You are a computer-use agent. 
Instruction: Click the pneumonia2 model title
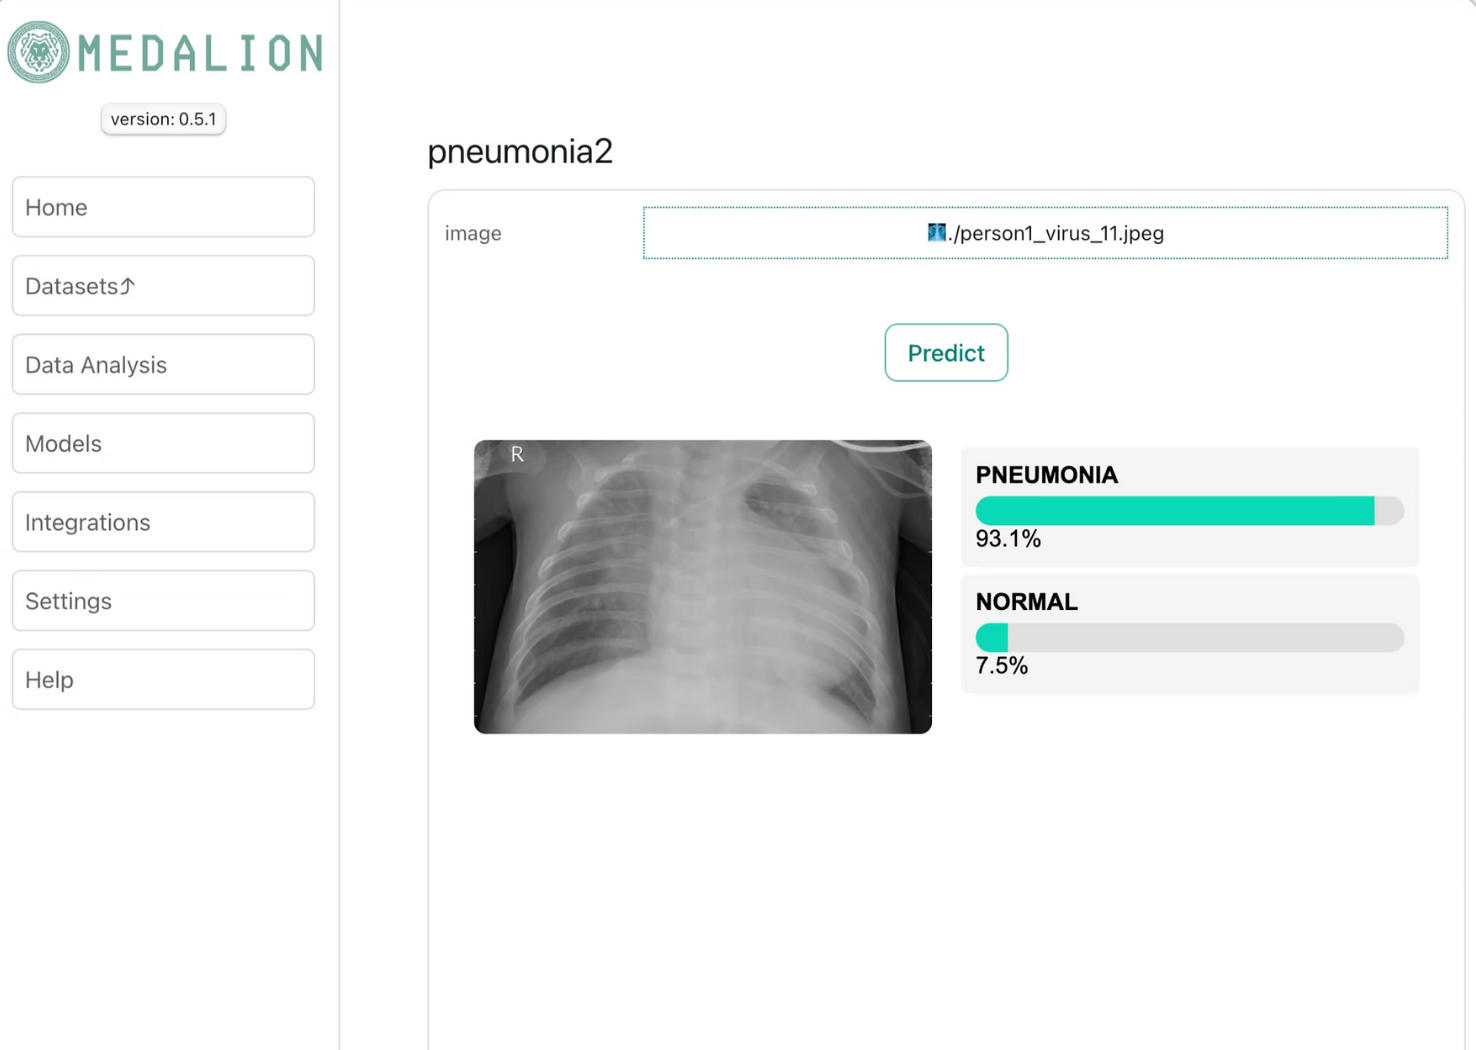tap(520, 152)
